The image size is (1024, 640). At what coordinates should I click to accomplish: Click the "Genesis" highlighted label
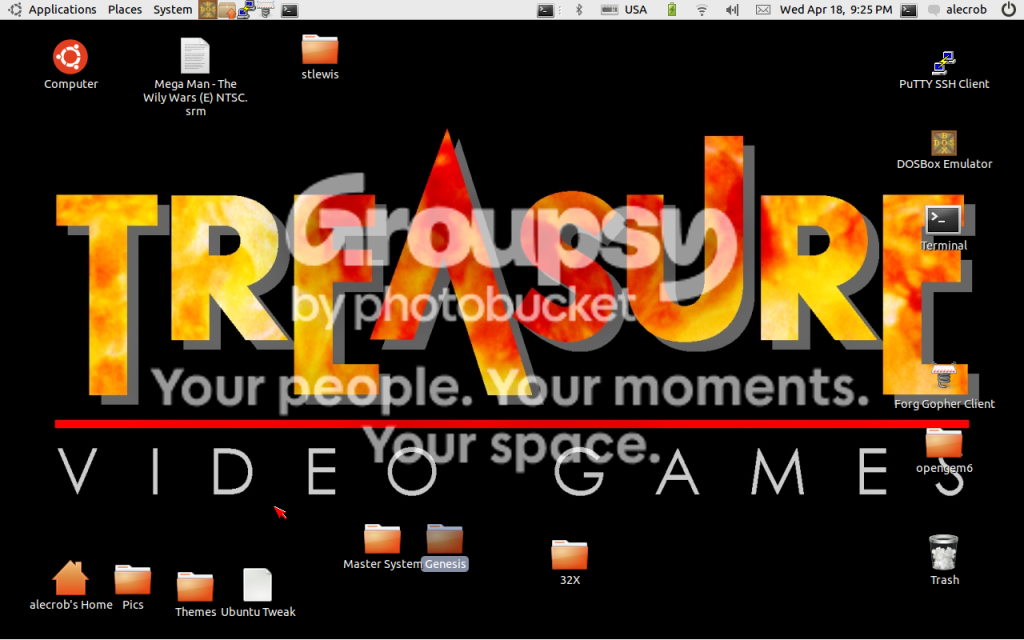(445, 564)
